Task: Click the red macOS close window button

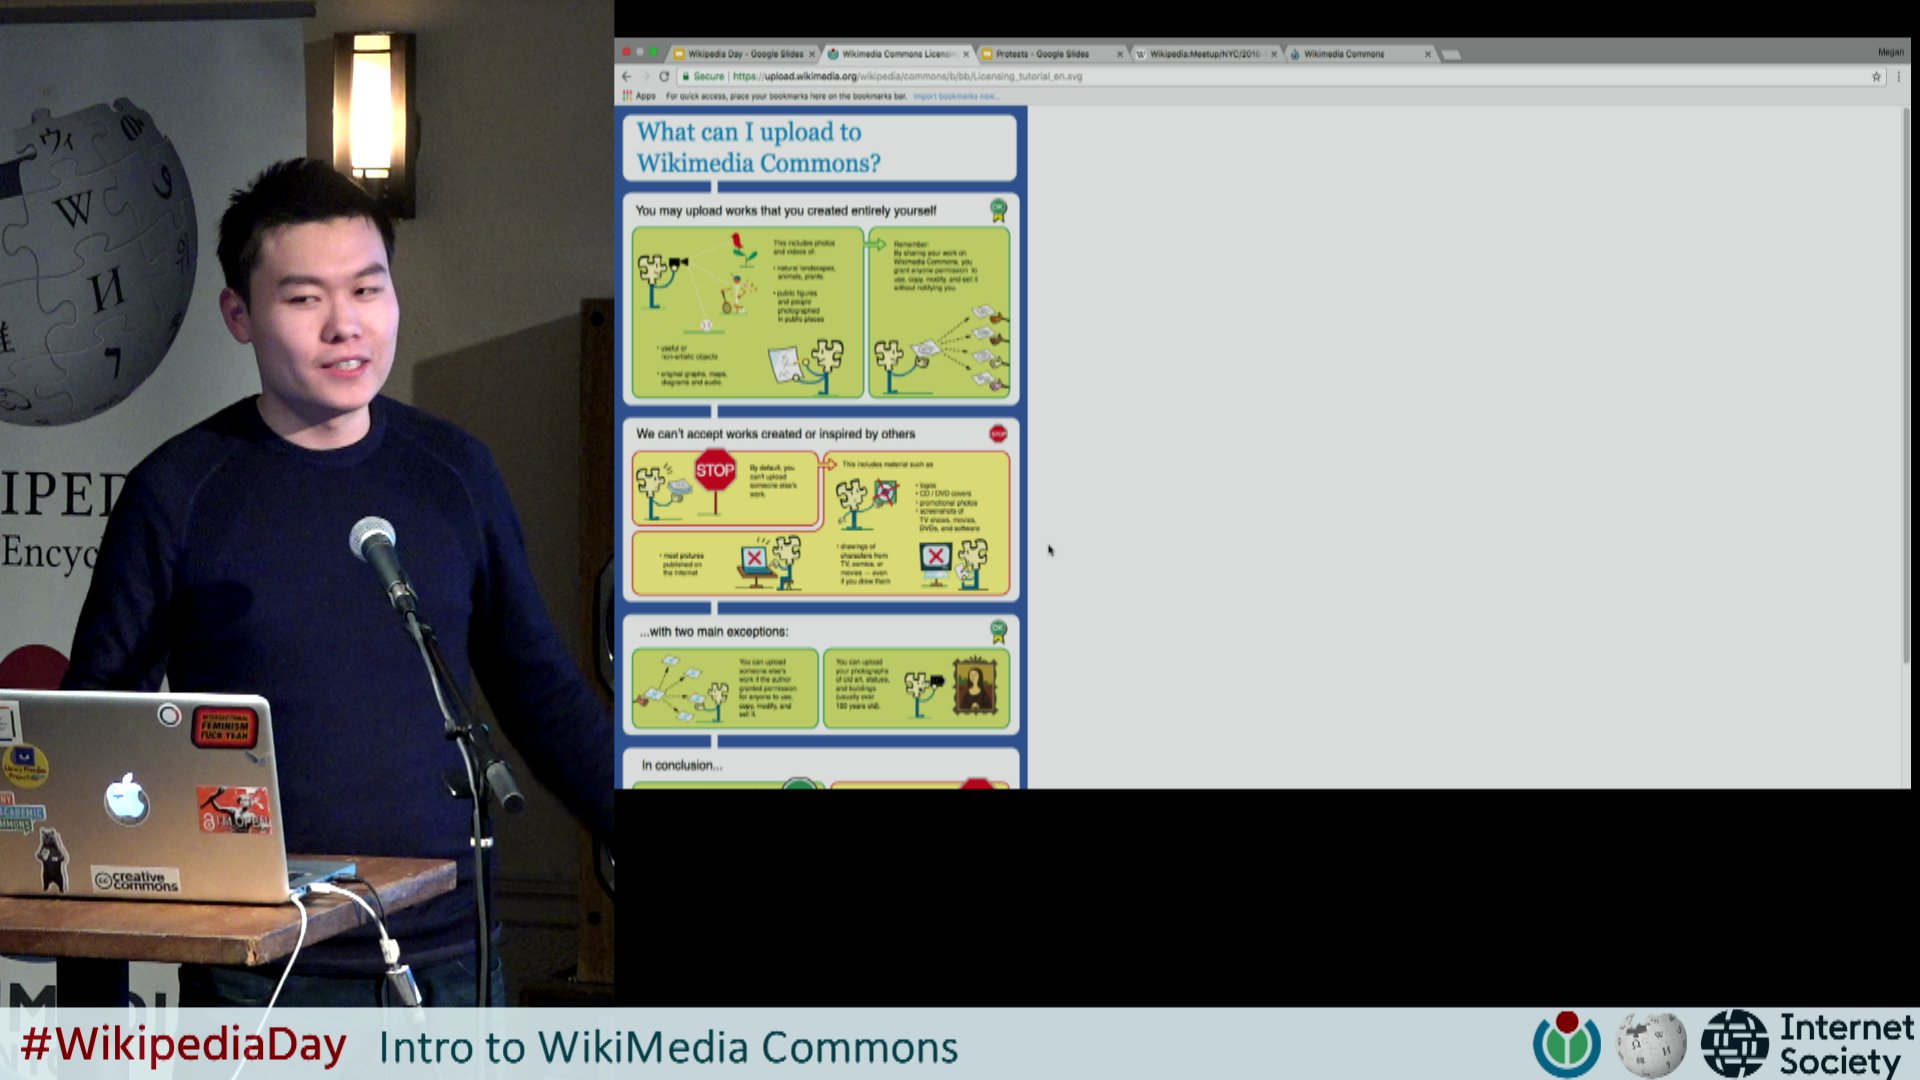Action: [626, 51]
